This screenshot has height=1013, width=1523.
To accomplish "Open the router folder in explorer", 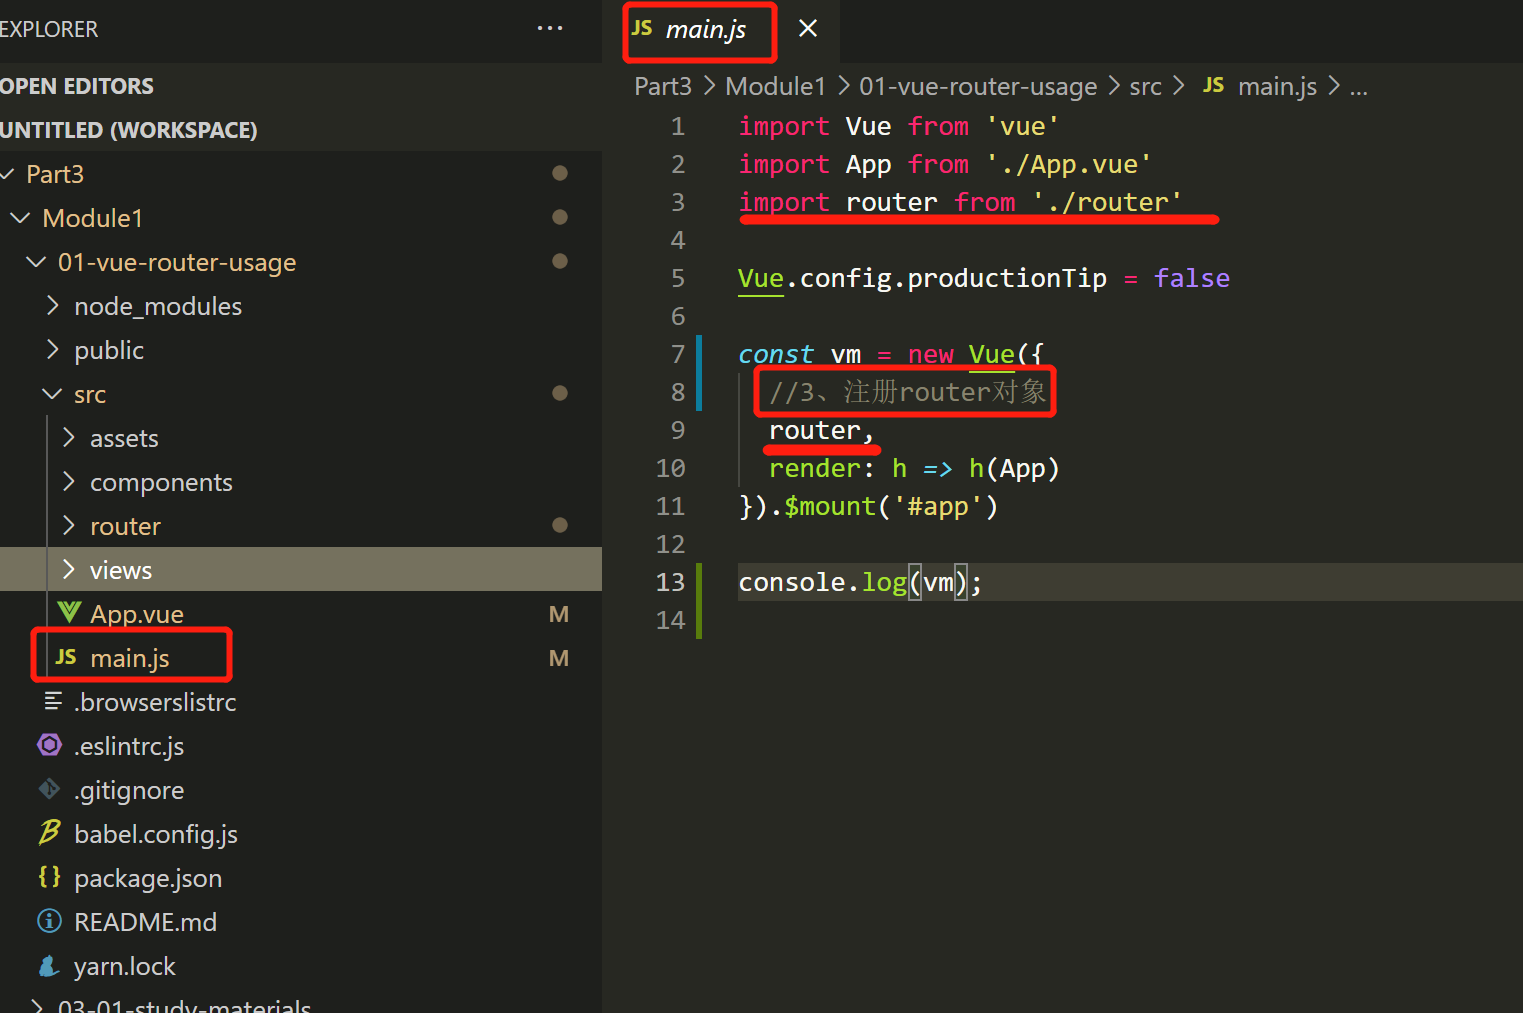I will point(125,526).
